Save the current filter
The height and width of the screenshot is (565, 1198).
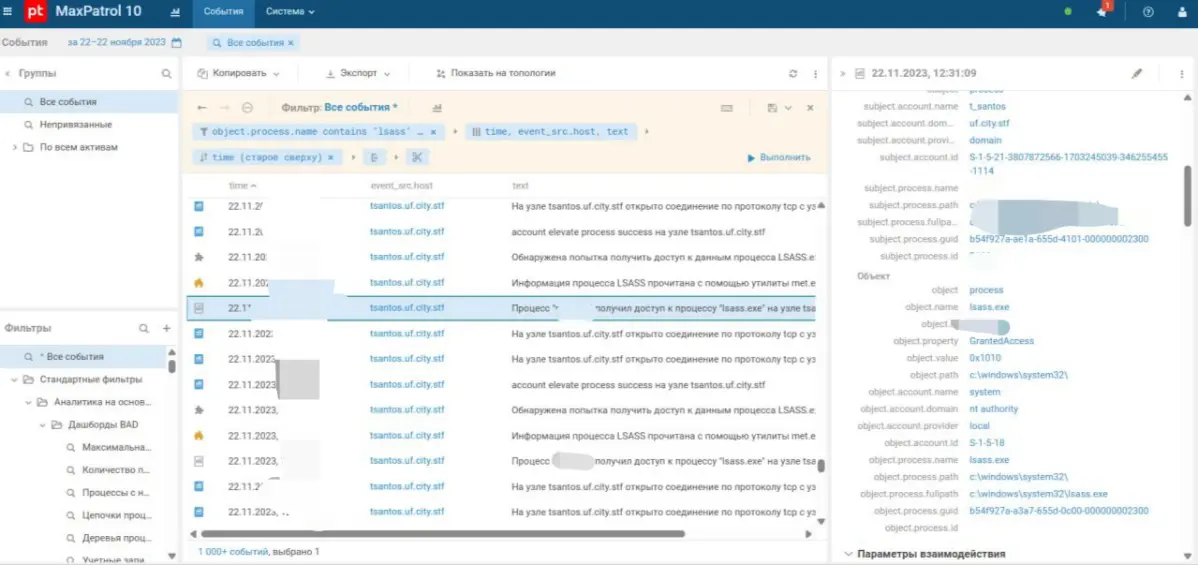point(772,108)
